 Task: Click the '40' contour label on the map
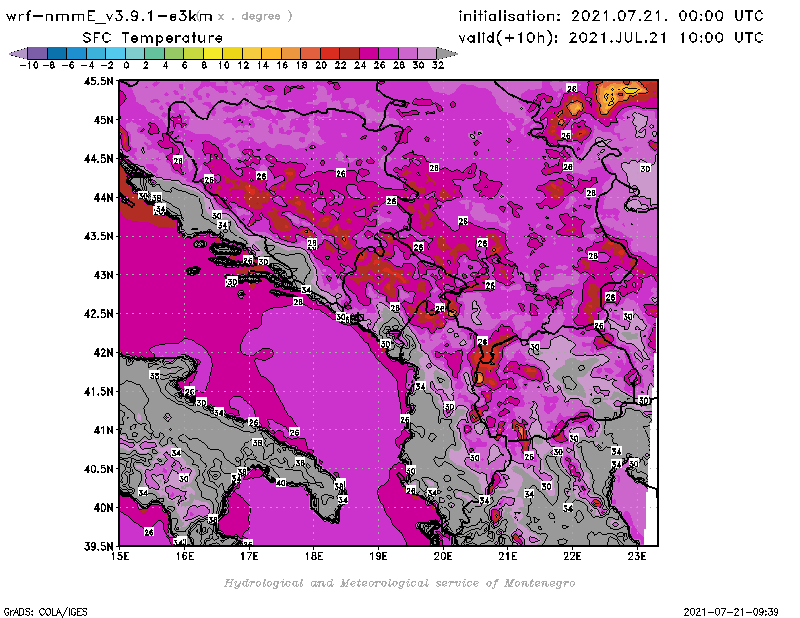281,483
